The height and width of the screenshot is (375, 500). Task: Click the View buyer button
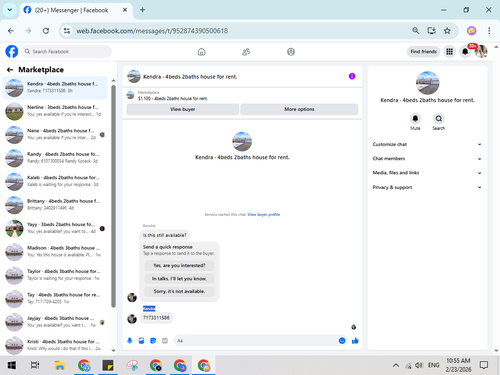click(183, 109)
